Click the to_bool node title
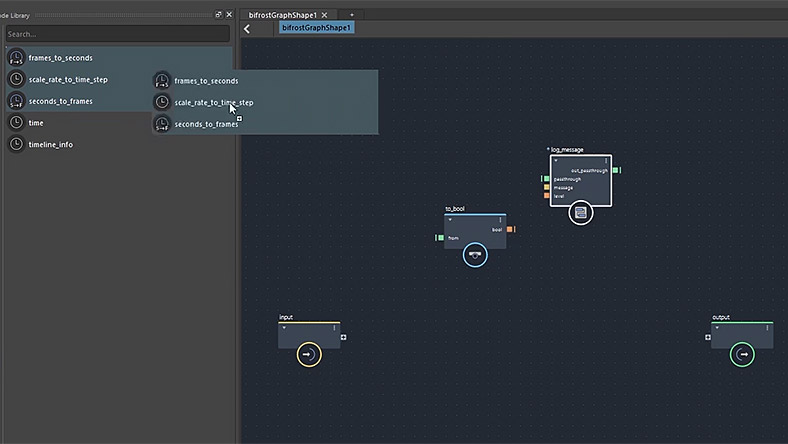This screenshot has height=444, width=788. tap(455, 209)
